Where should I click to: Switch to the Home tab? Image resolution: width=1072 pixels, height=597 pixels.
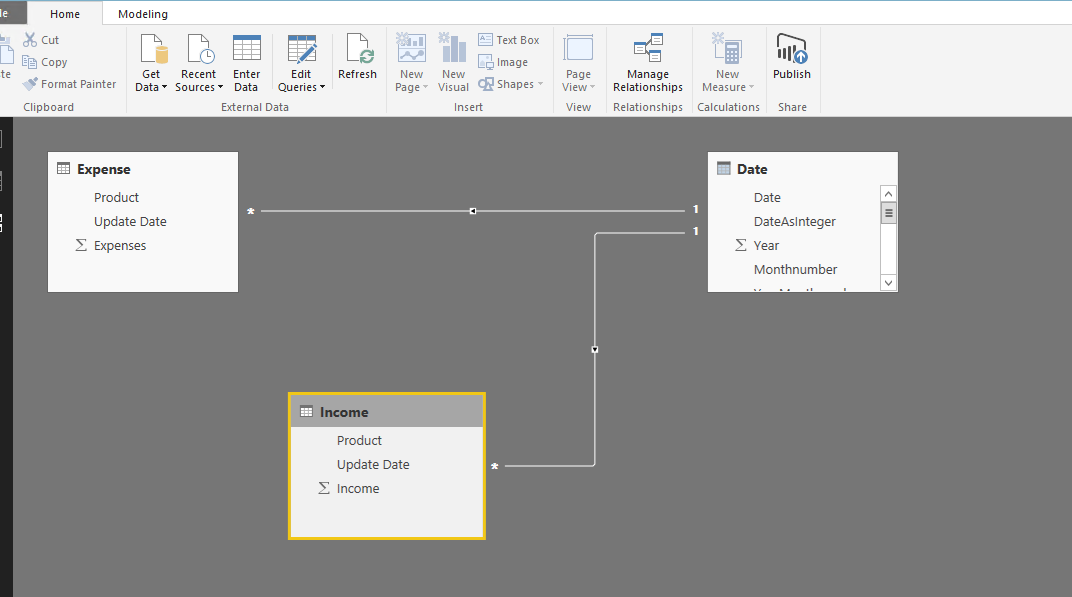click(x=65, y=14)
